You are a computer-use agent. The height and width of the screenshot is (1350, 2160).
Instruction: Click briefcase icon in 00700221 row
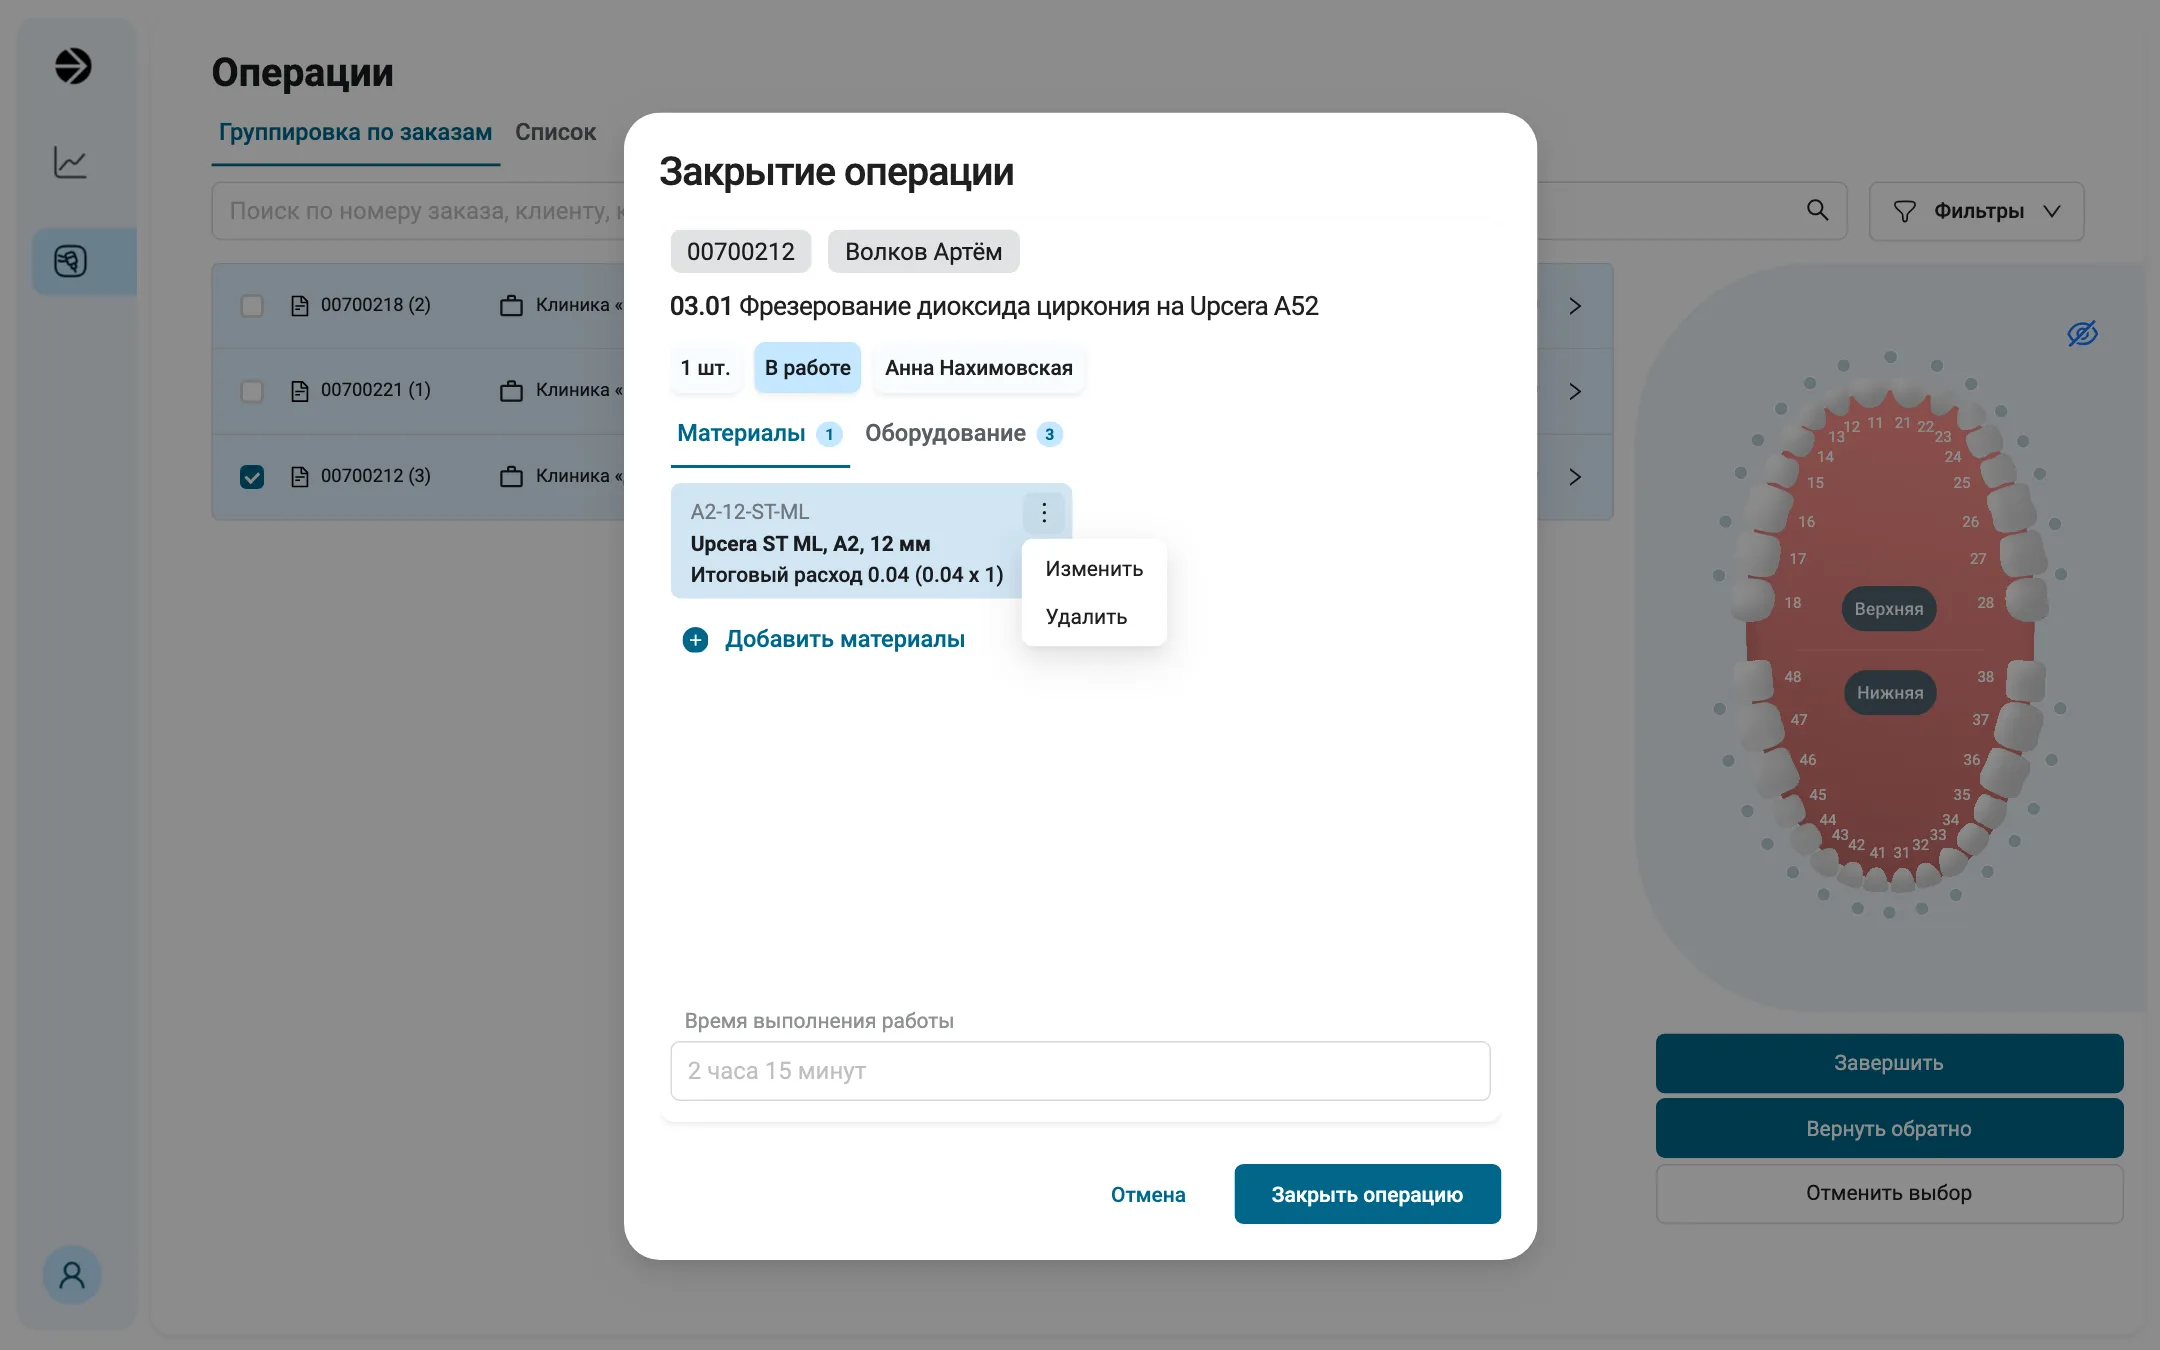511,391
